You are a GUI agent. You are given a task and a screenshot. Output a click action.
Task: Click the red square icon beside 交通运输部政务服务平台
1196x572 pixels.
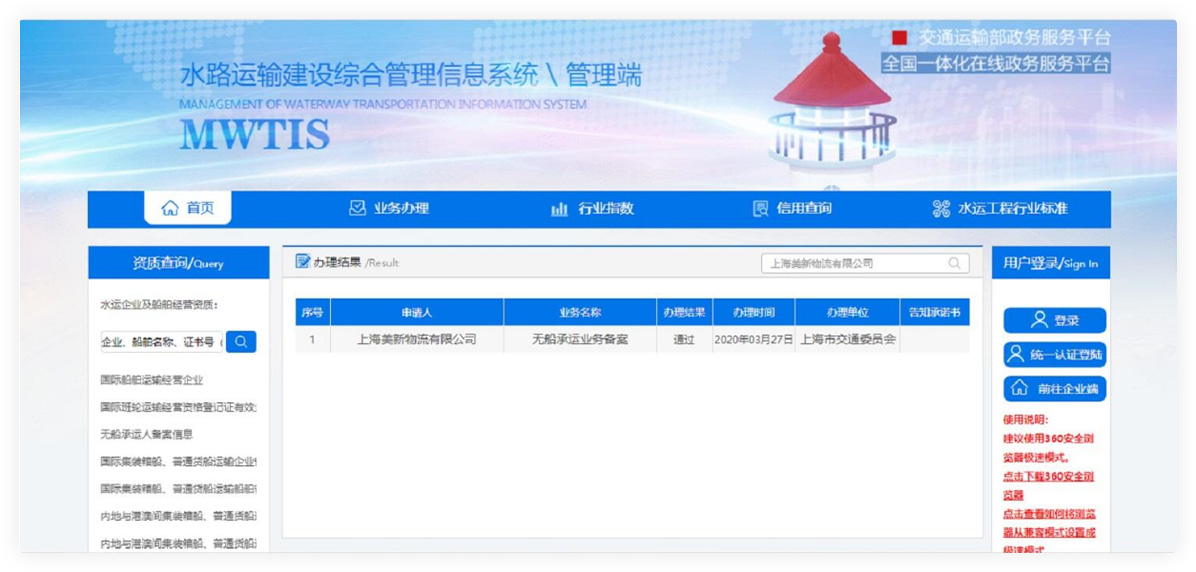point(899,38)
